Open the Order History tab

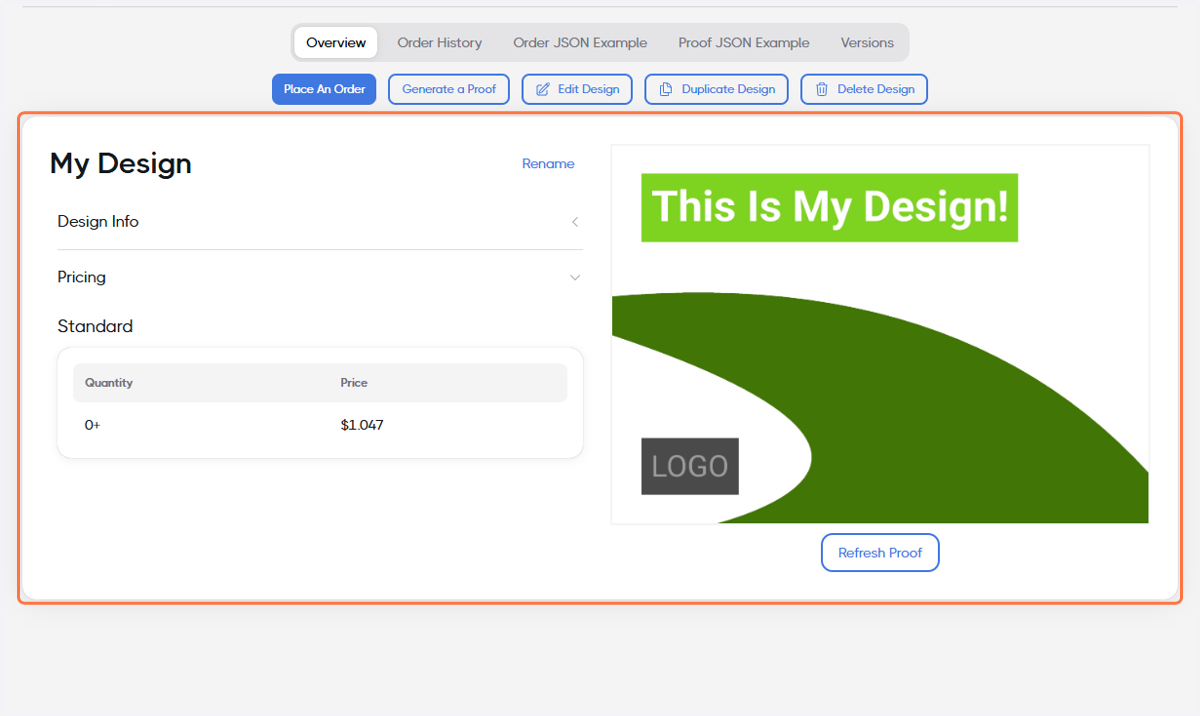439,43
